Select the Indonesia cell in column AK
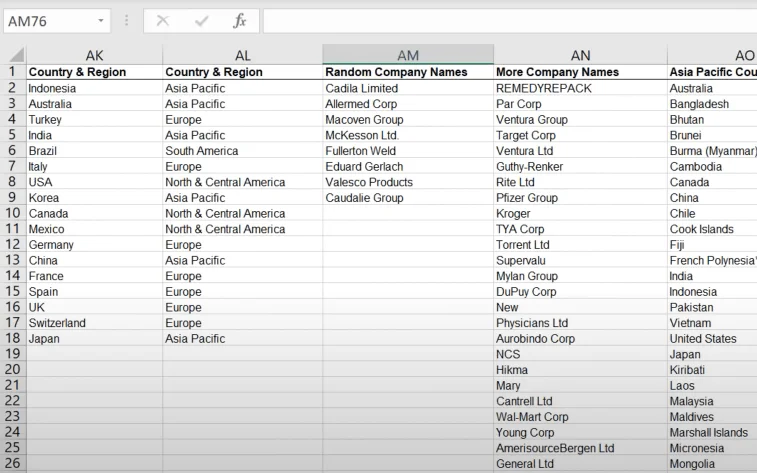The width and height of the screenshot is (757, 473). pyautogui.click(x=95, y=88)
